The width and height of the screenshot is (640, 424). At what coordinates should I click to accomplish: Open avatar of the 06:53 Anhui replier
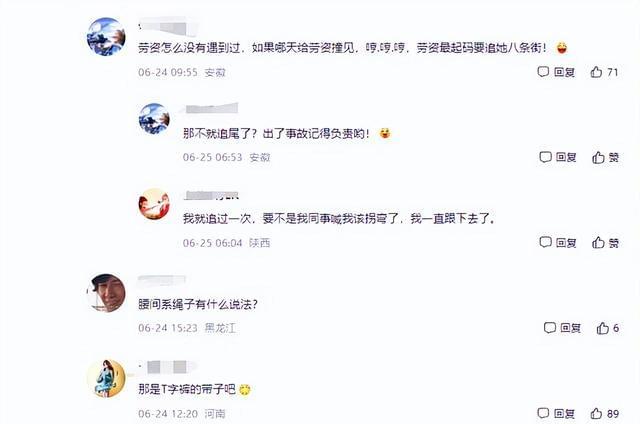pyautogui.click(x=154, y=118)
